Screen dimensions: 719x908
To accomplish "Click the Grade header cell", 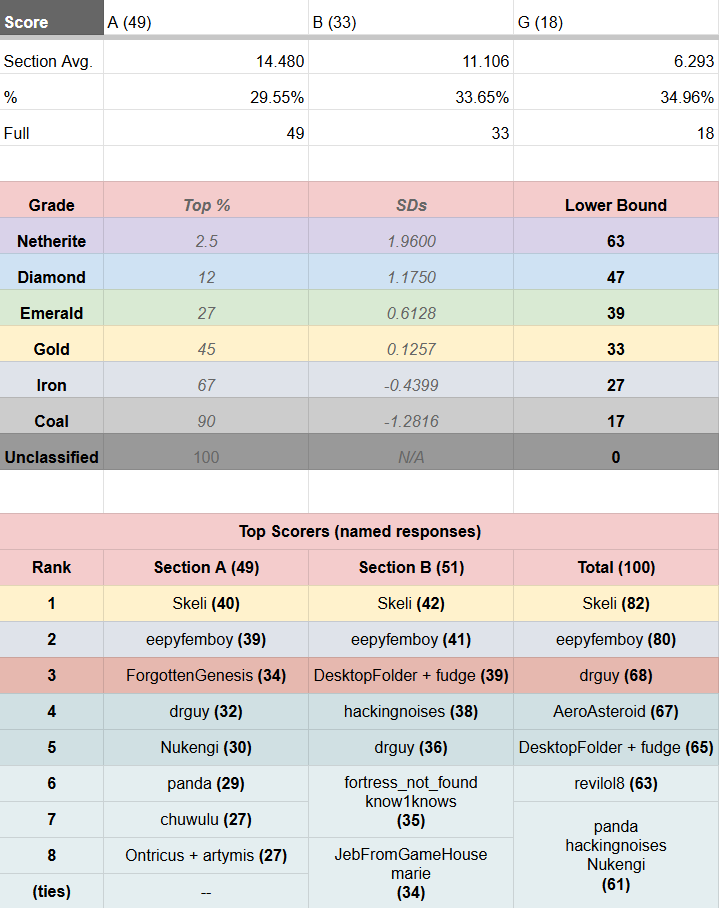I will point(52,200).
